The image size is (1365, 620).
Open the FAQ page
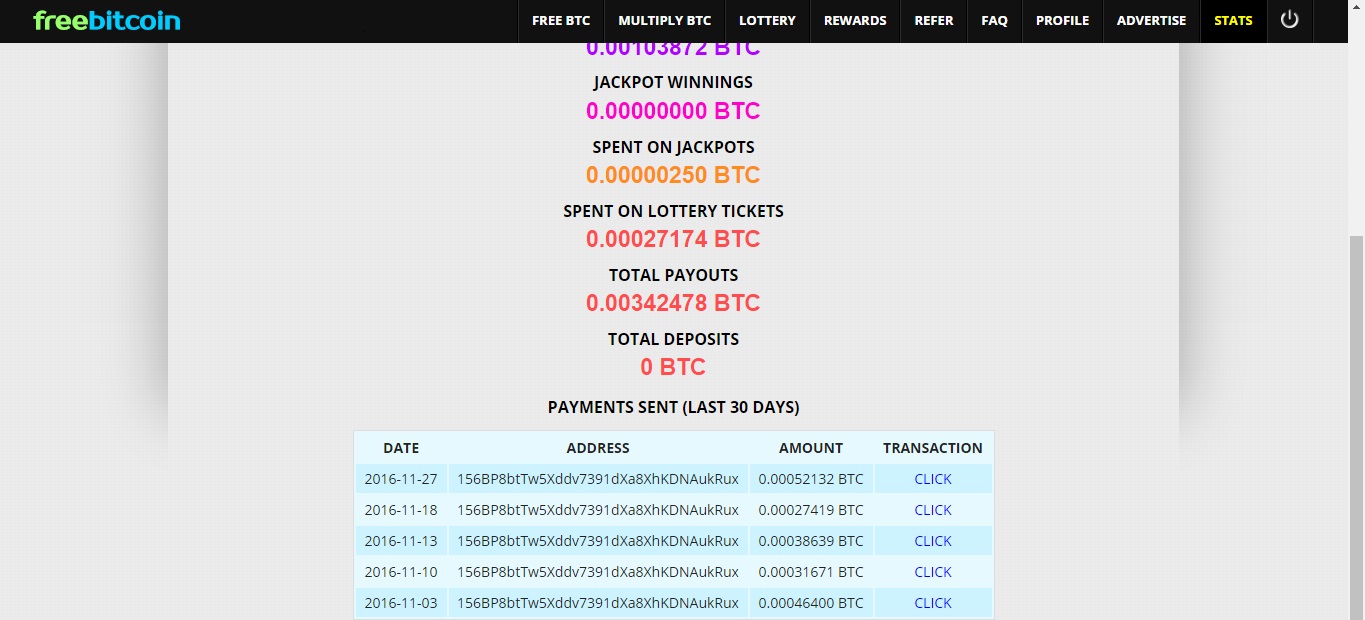[995, 20]
